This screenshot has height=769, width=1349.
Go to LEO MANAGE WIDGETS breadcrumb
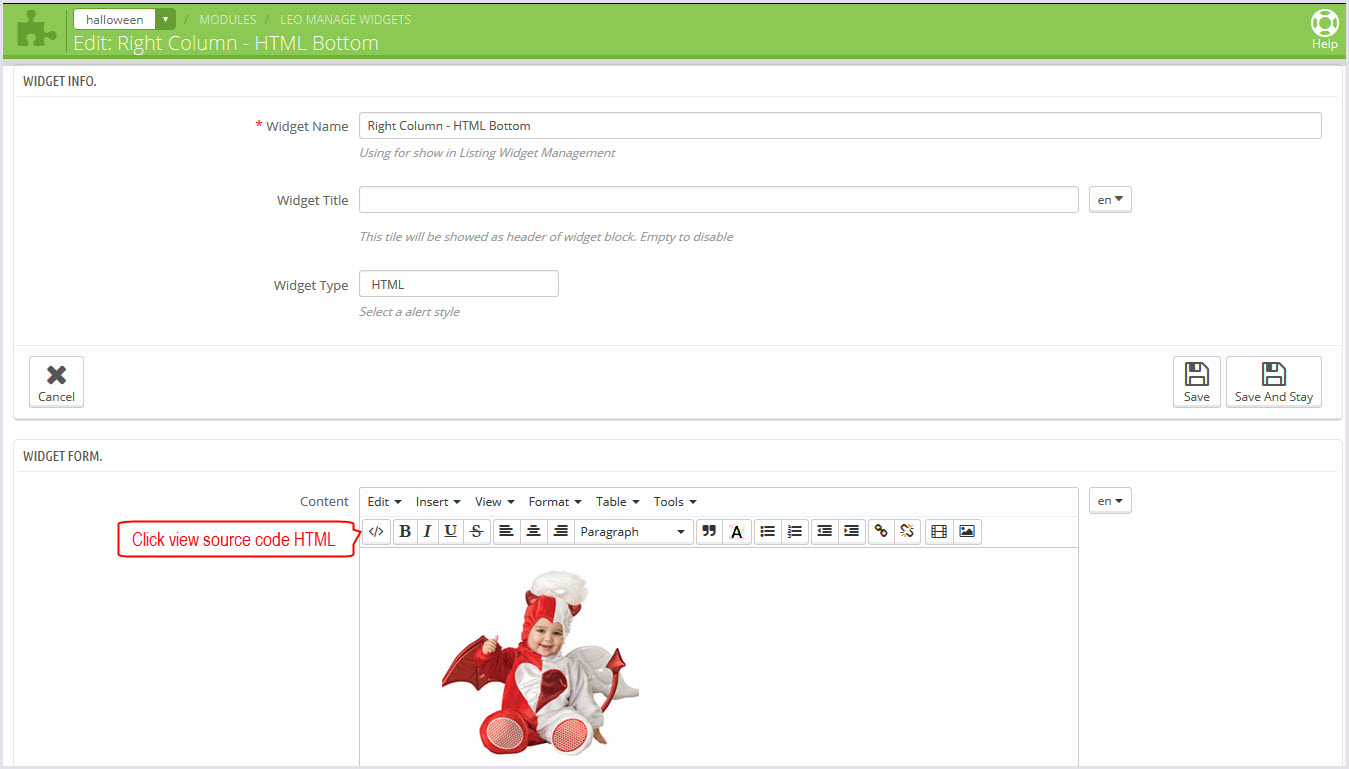[x=345, y=19]
